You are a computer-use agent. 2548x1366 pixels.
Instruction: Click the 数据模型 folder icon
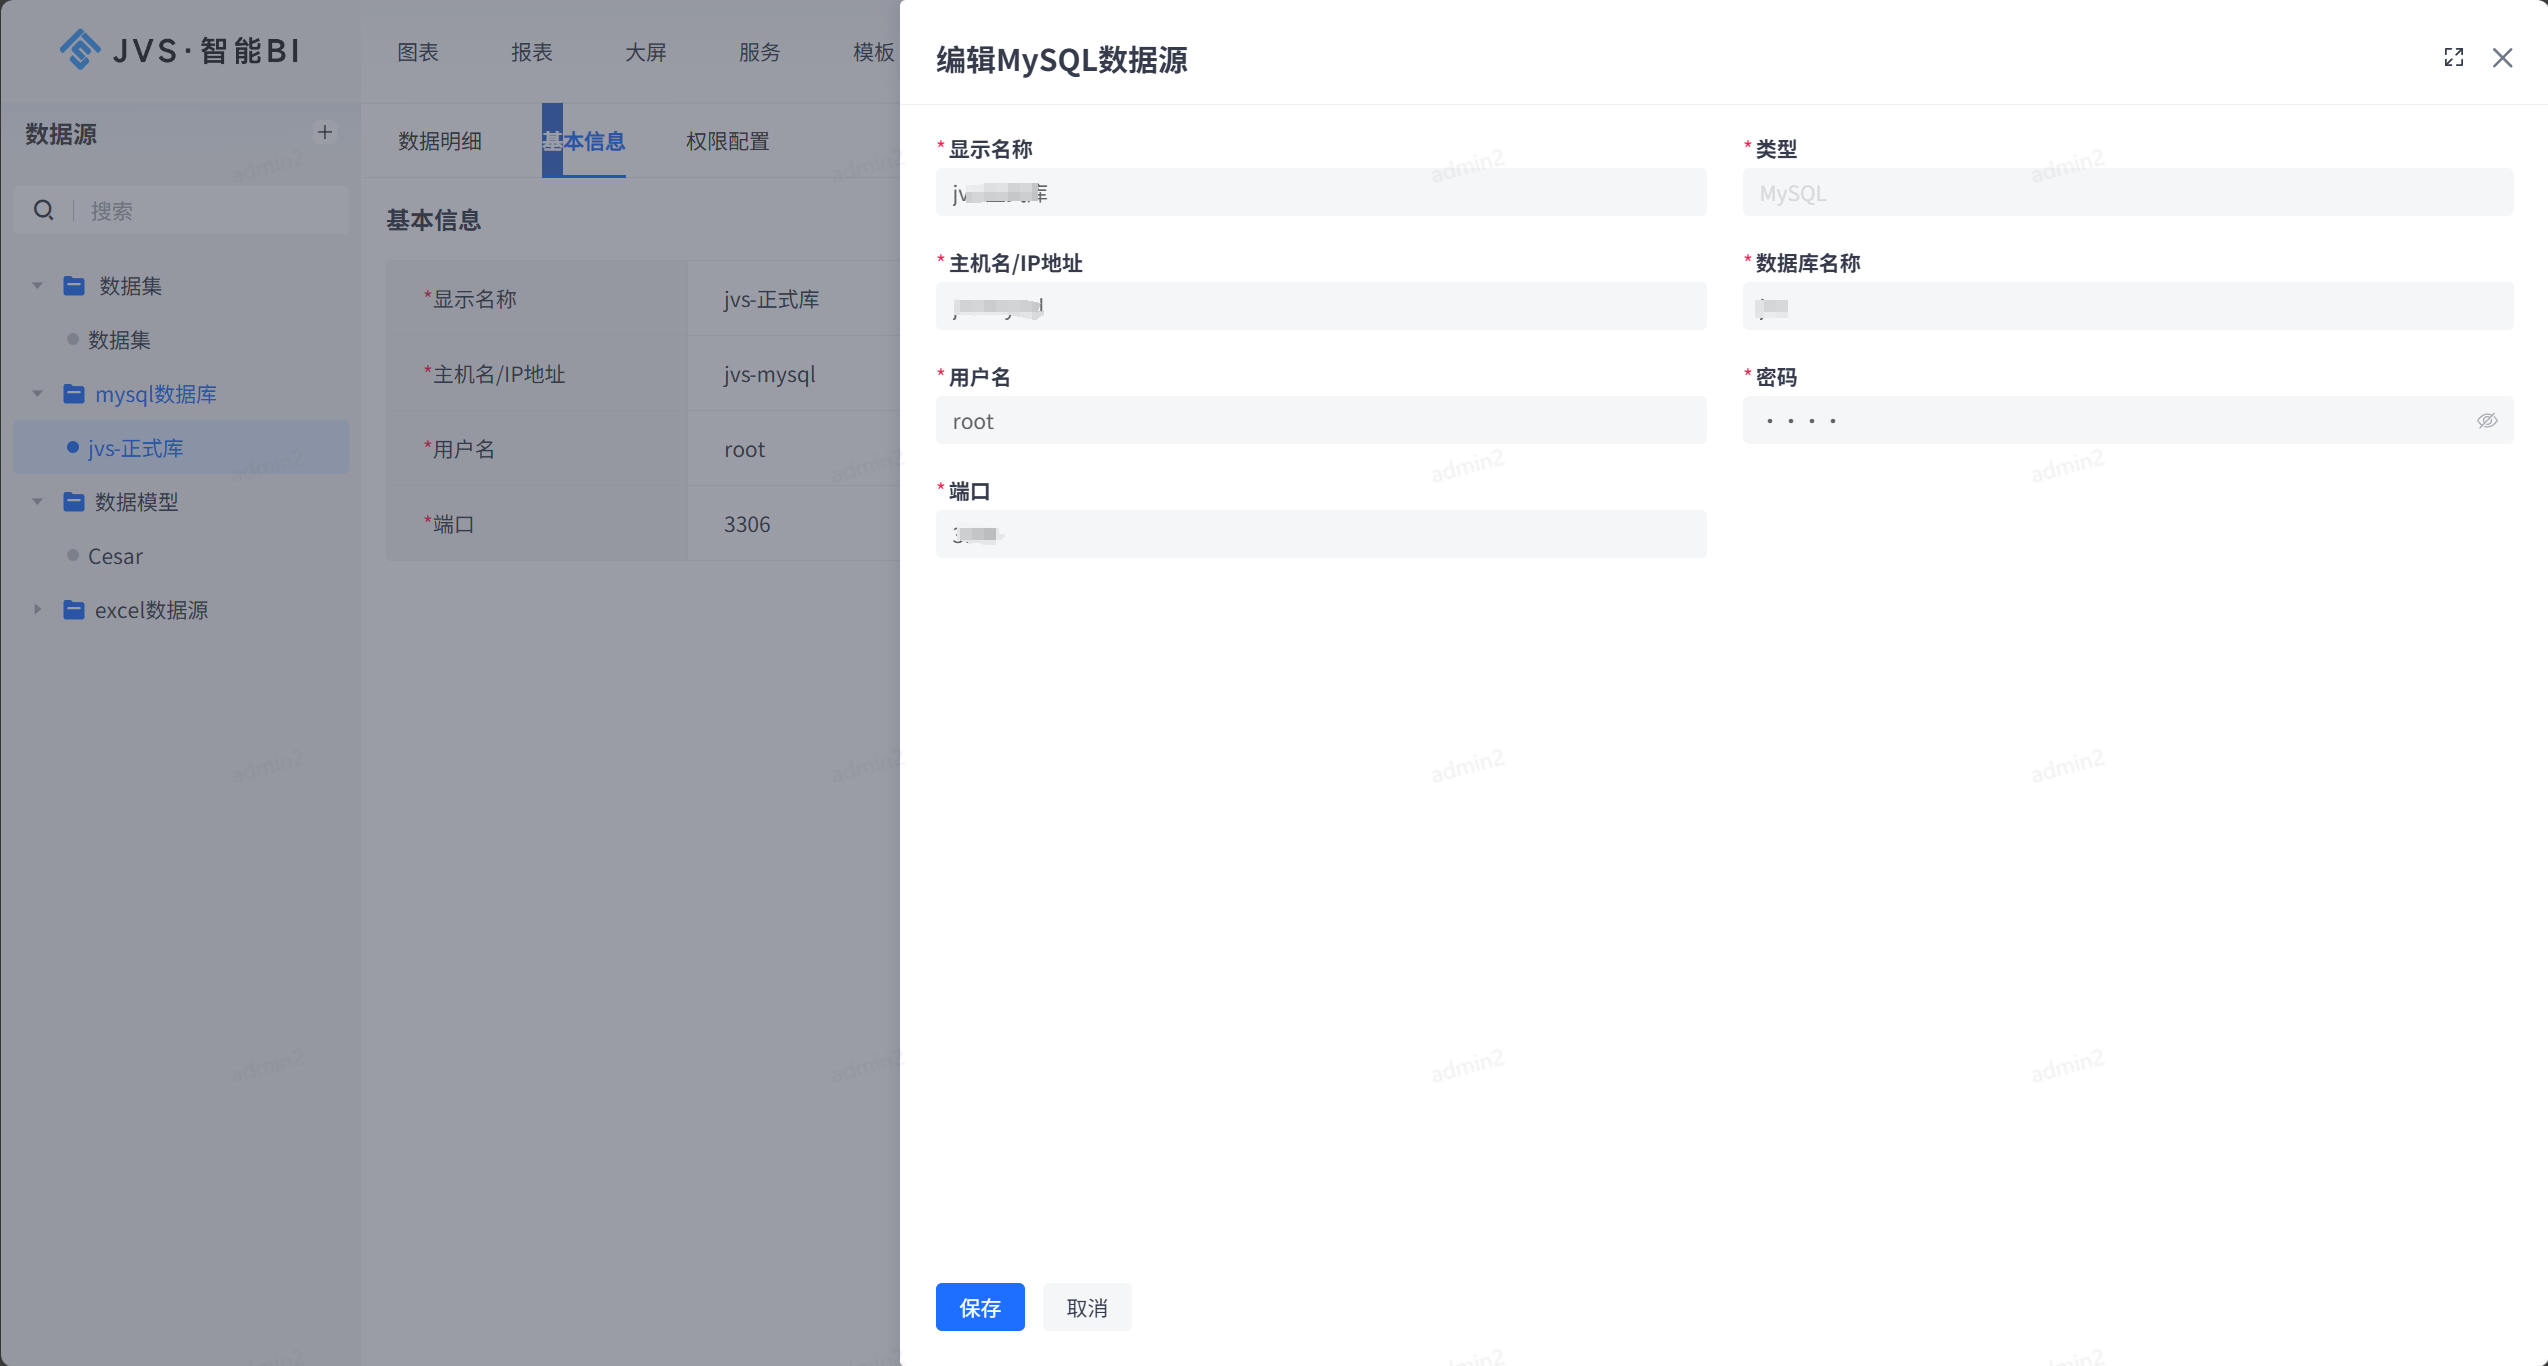(74, 501)
